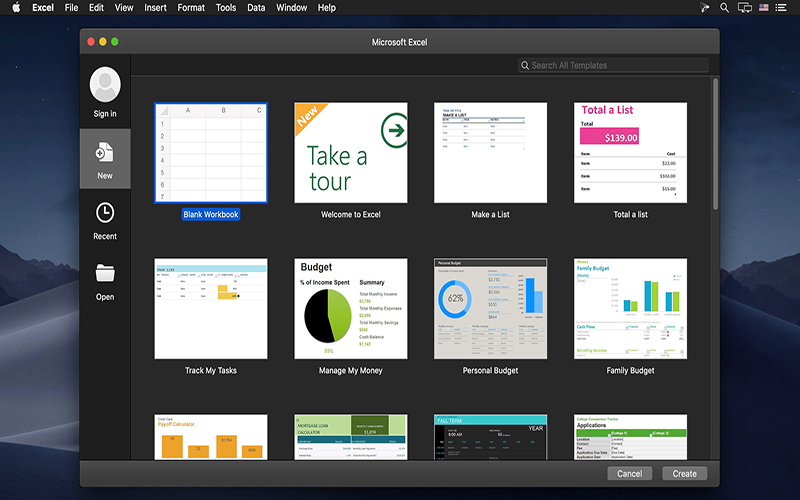The width and height of the screenshot is (800, 500).
Task: Click the 'New' sidebar label
Action: point(105,176)
